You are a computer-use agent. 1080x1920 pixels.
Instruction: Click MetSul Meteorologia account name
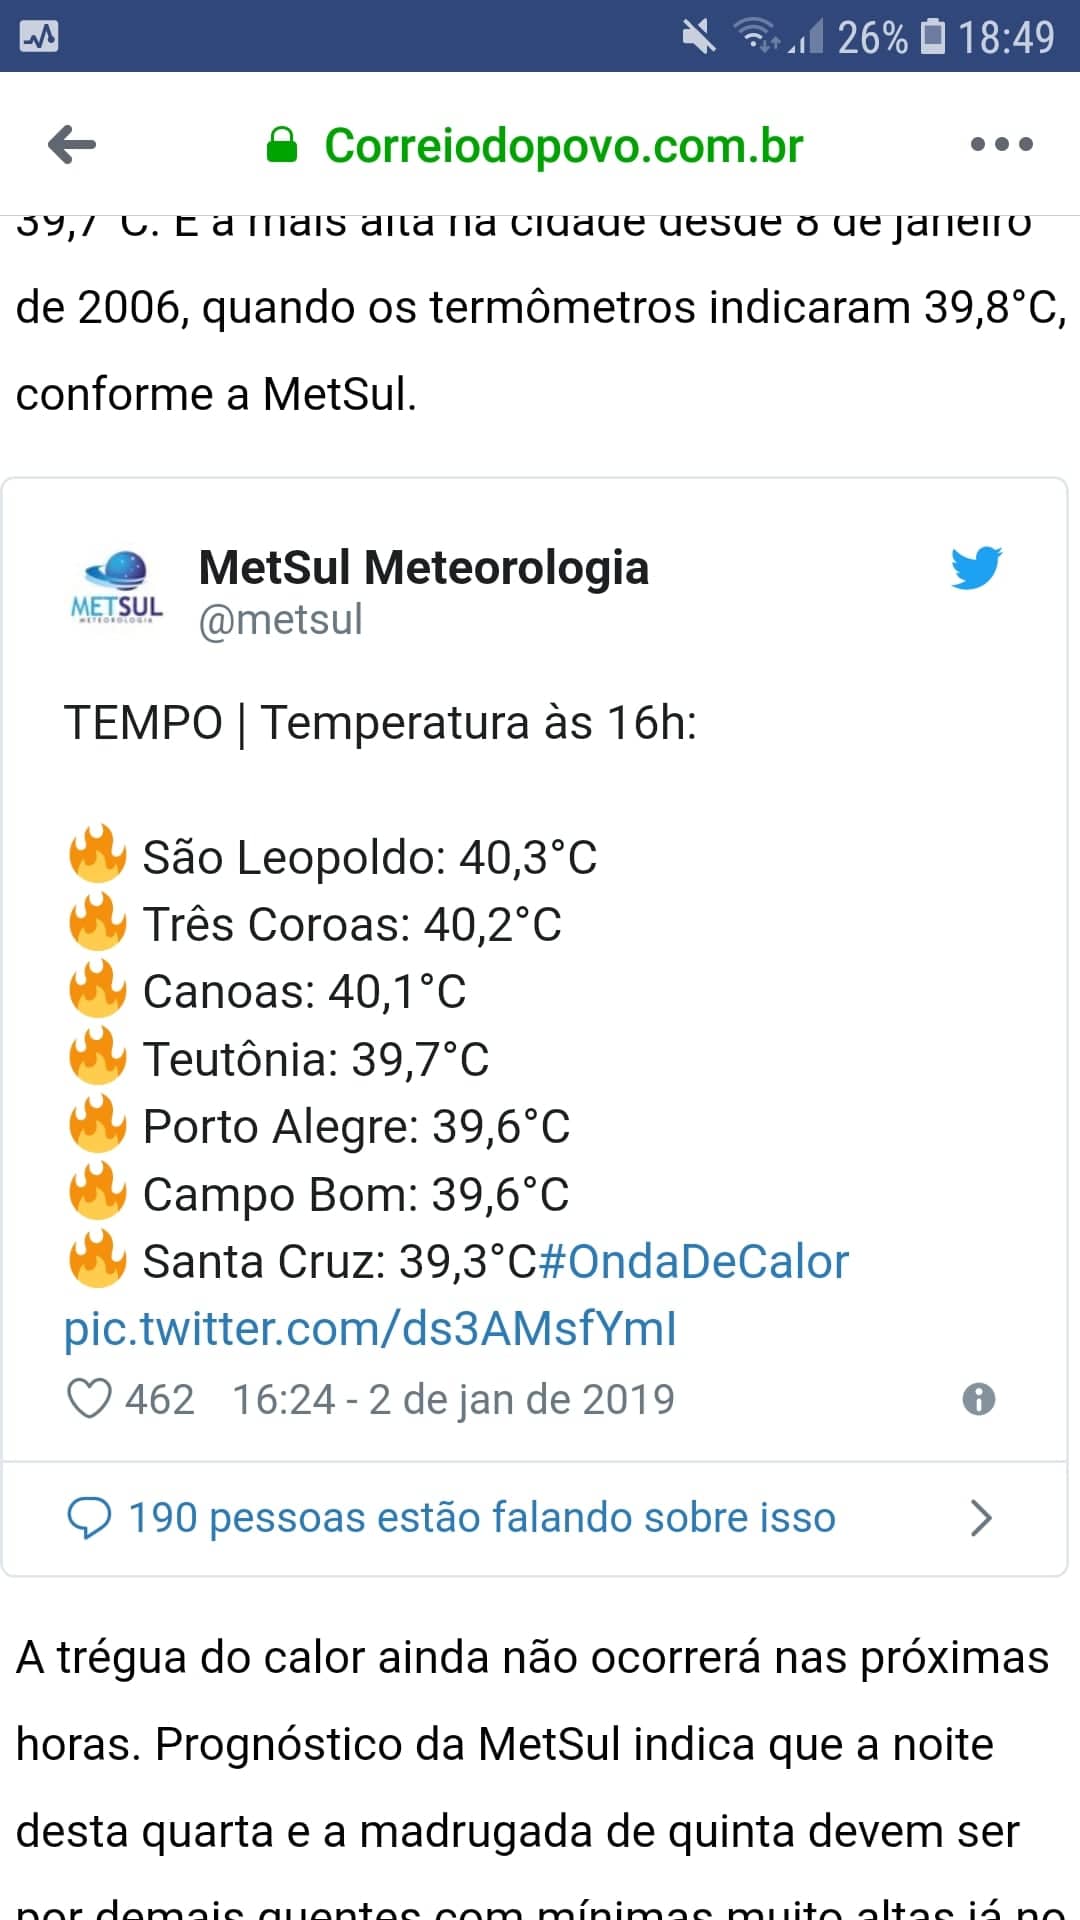coord(424,568)
